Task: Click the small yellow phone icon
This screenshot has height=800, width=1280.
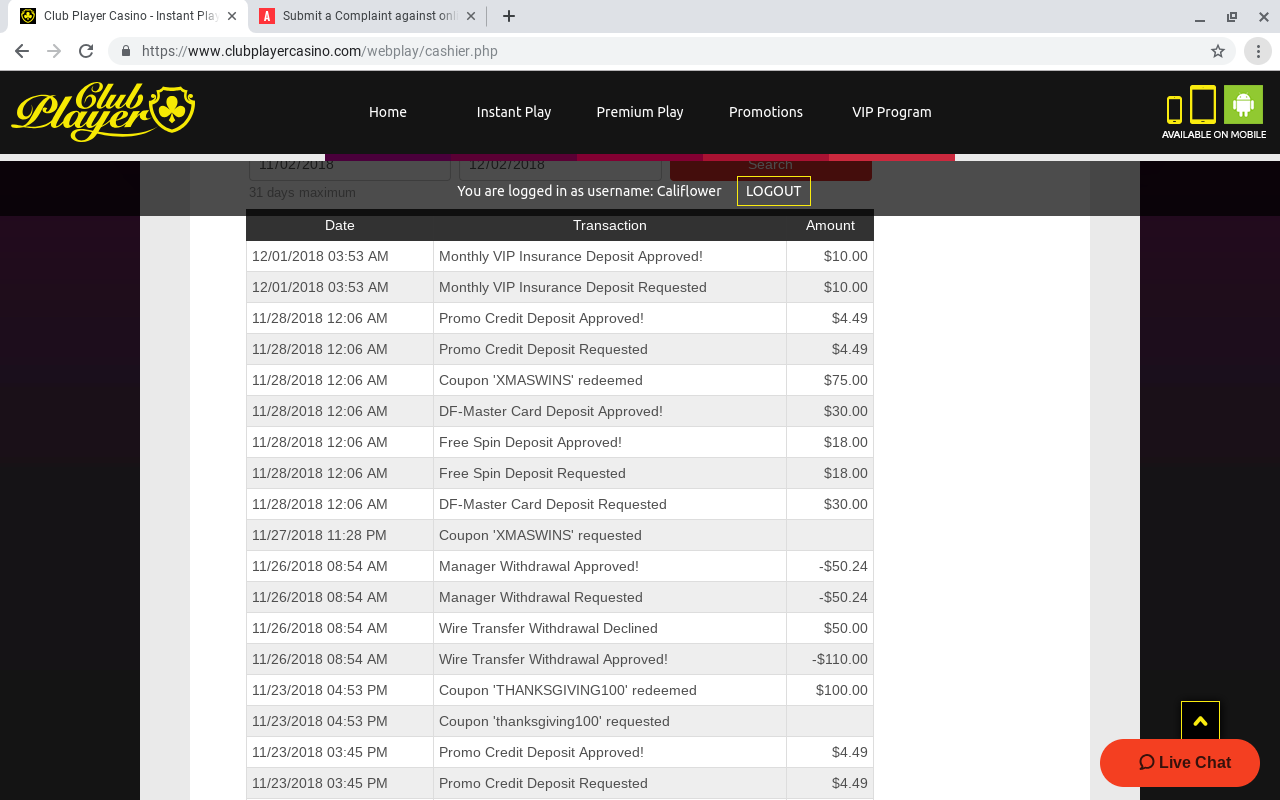Action: coord(1175,110)
